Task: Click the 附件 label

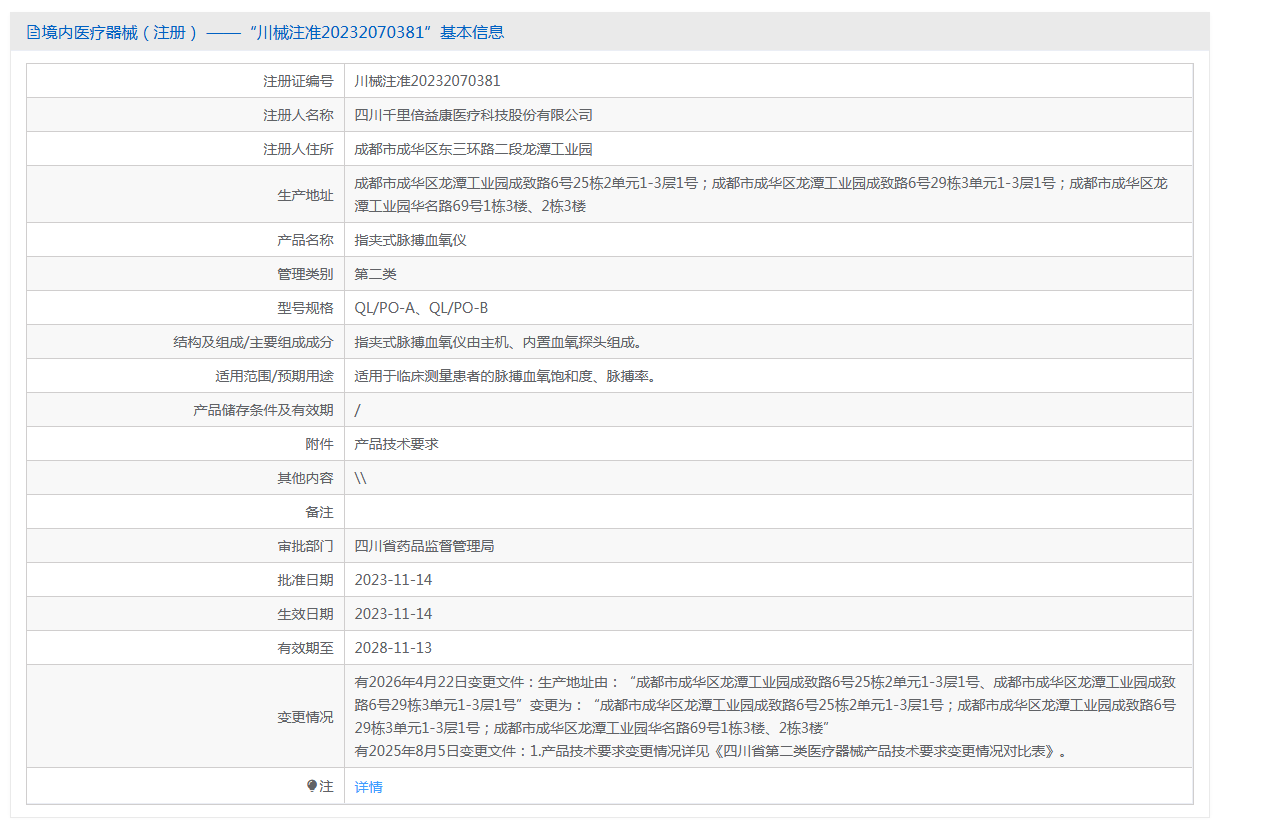Action: (x=319, y=444)
